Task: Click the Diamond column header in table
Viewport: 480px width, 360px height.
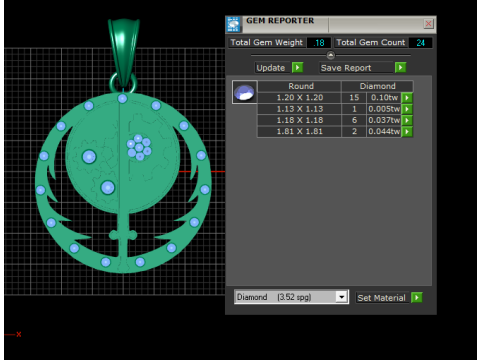Action: point(377,86)
